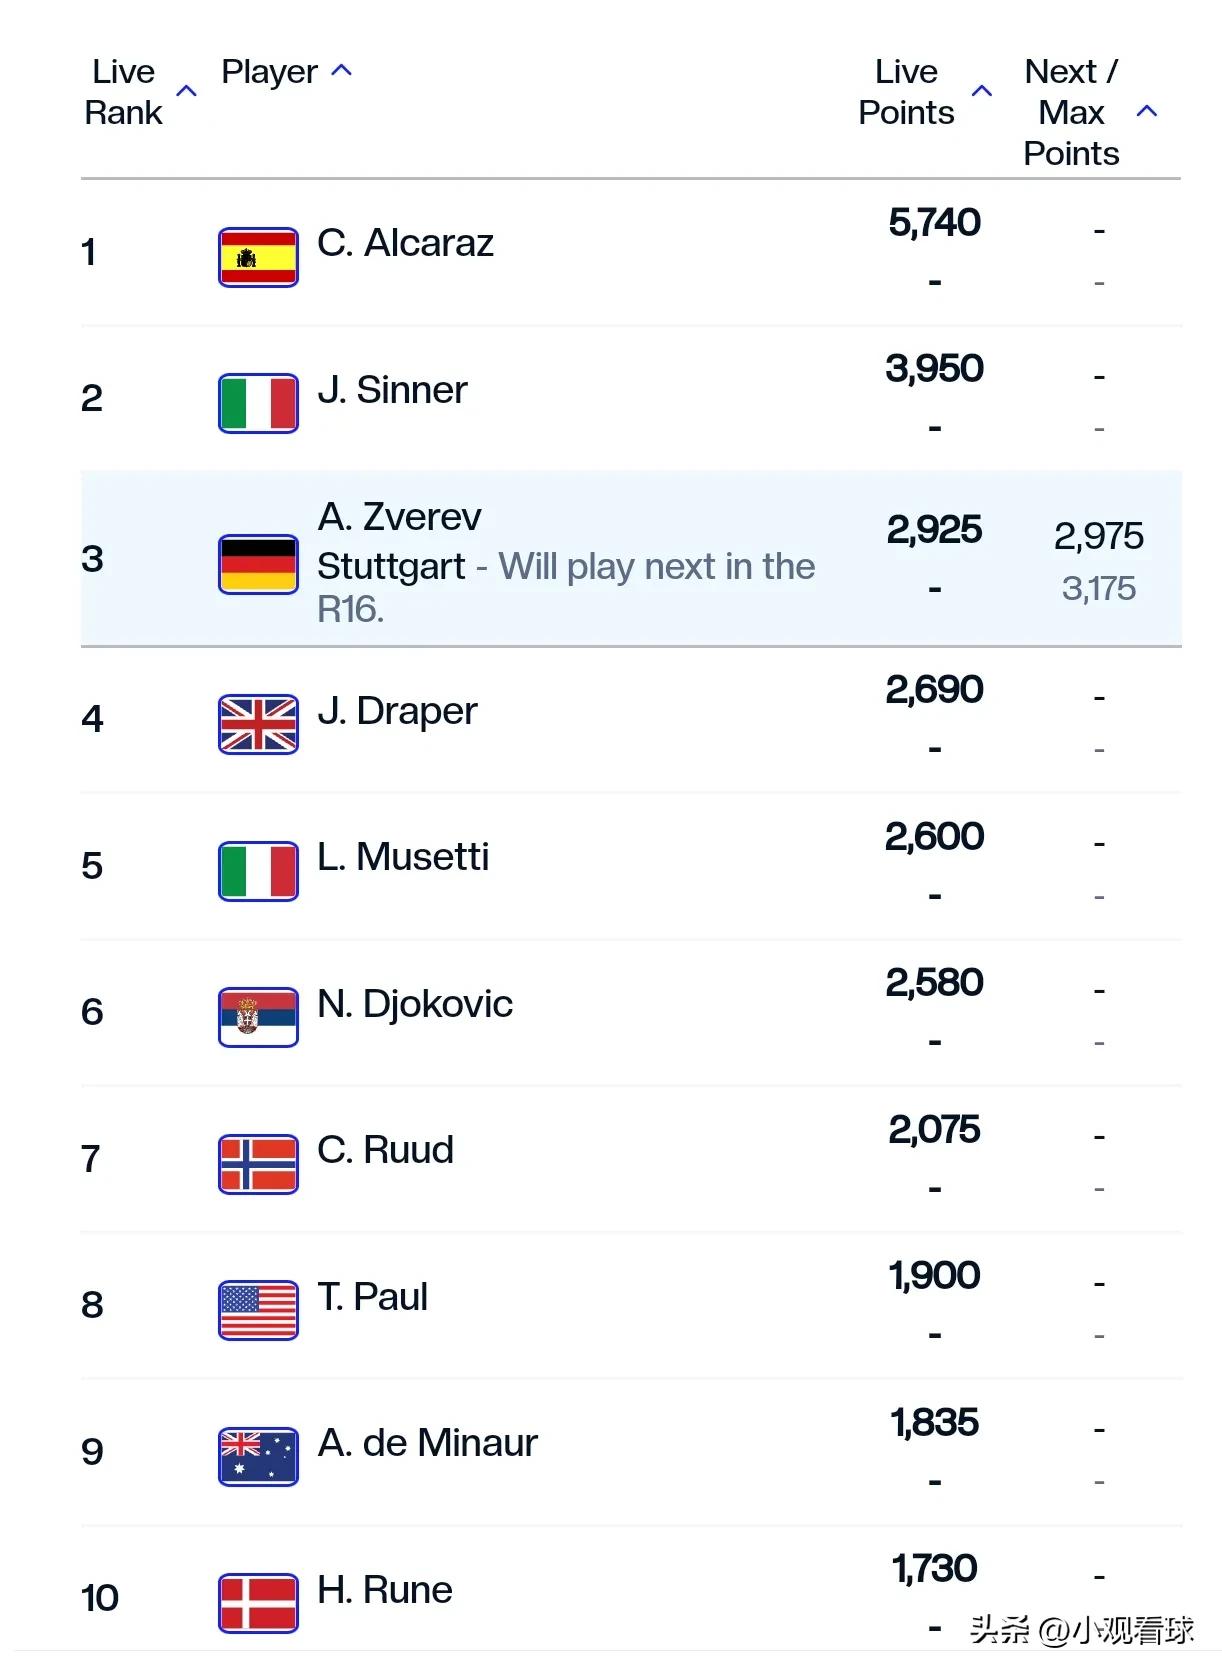
Task: Select the Player column header
Action: tap(269, 71)
